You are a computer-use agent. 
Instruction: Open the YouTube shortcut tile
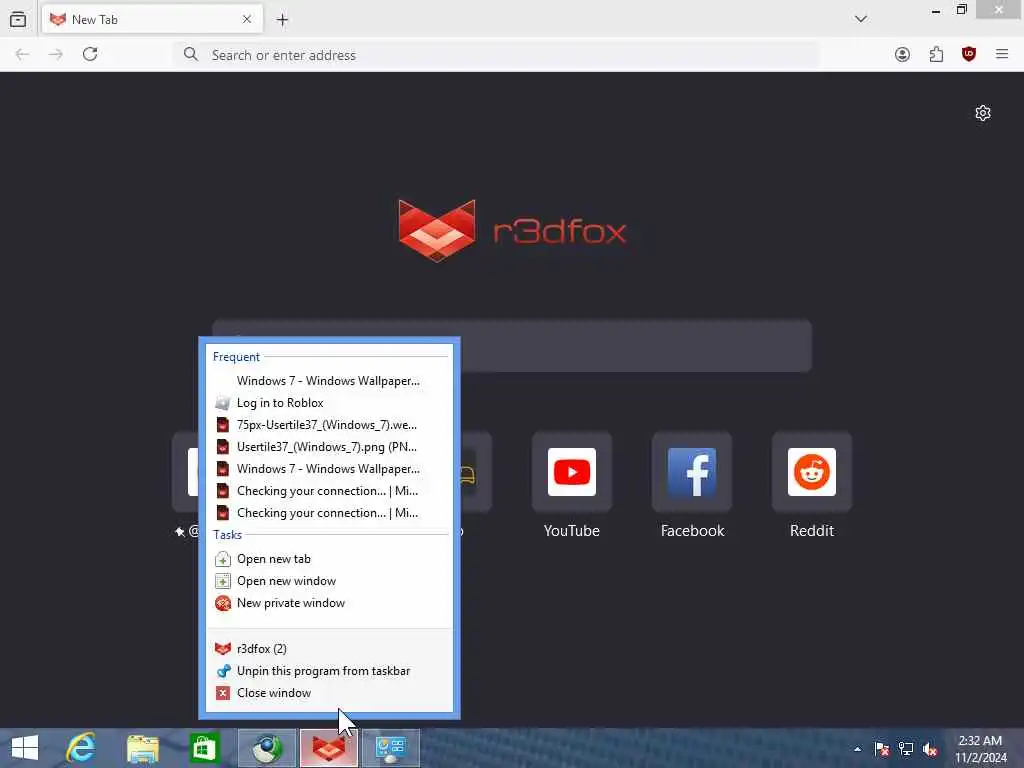571,486
